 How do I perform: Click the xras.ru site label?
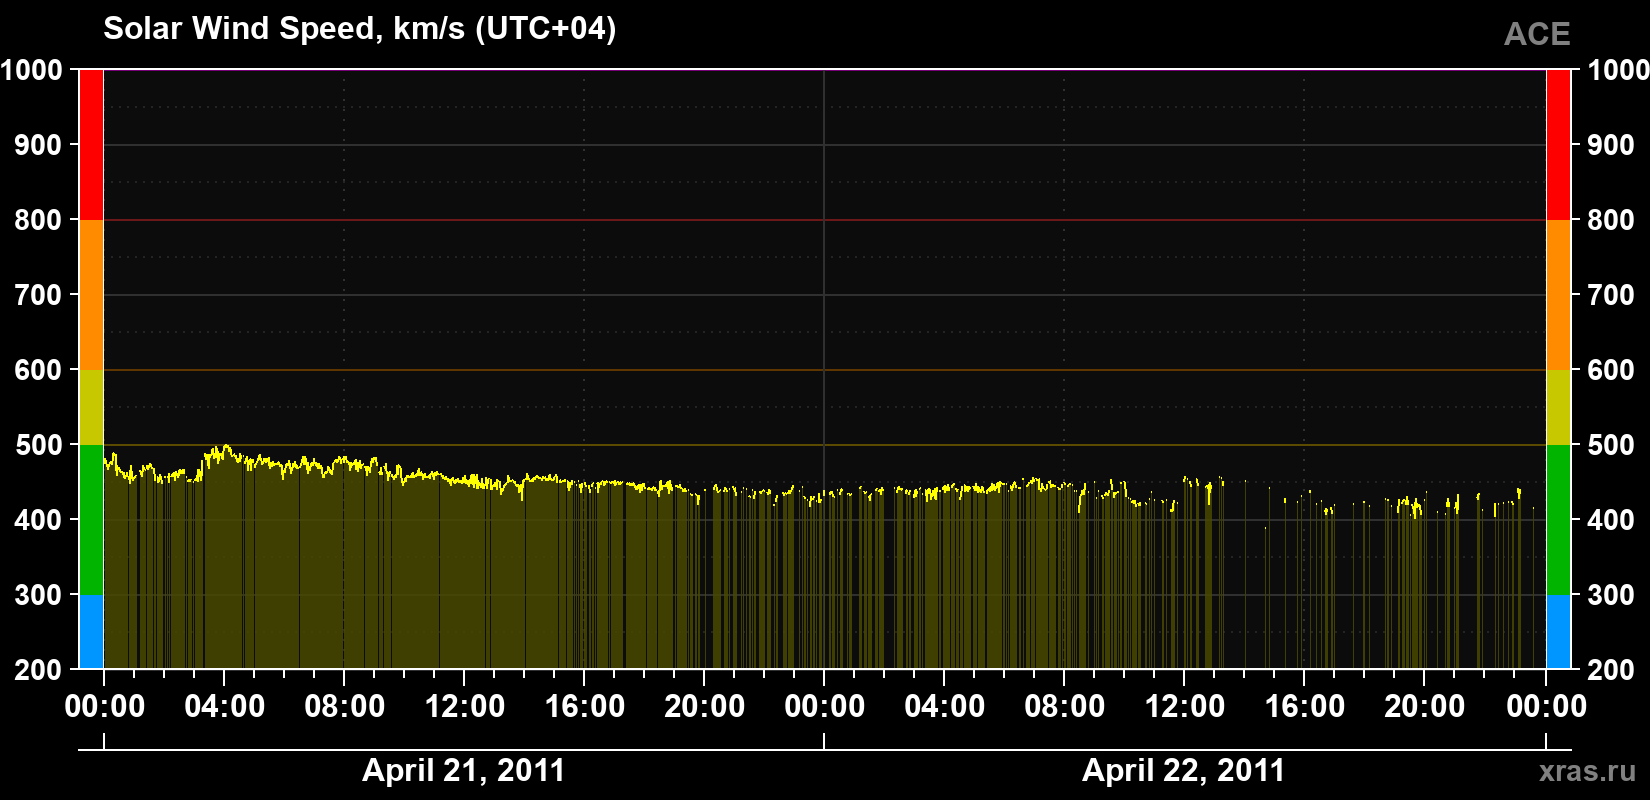coord(1588,771)
